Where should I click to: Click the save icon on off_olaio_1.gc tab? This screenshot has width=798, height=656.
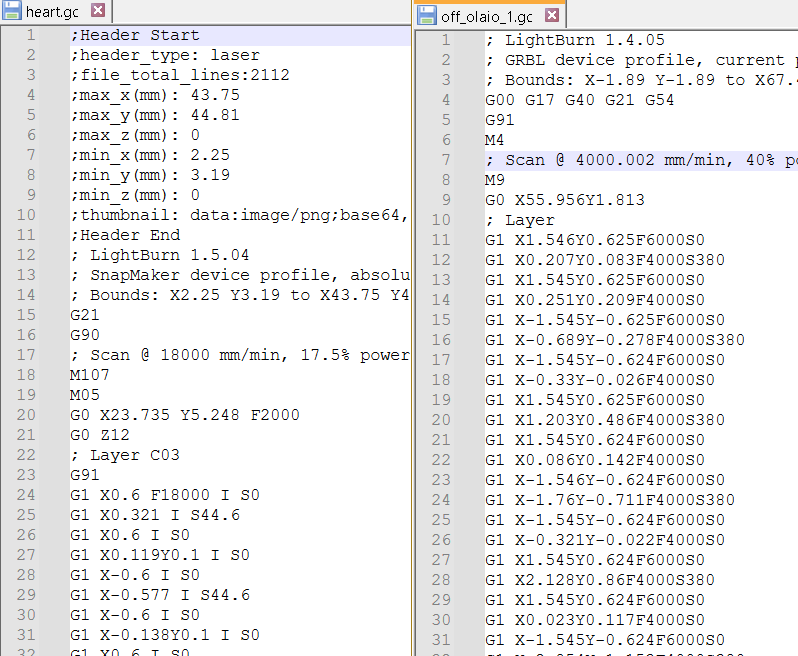[x=427, y=15]
